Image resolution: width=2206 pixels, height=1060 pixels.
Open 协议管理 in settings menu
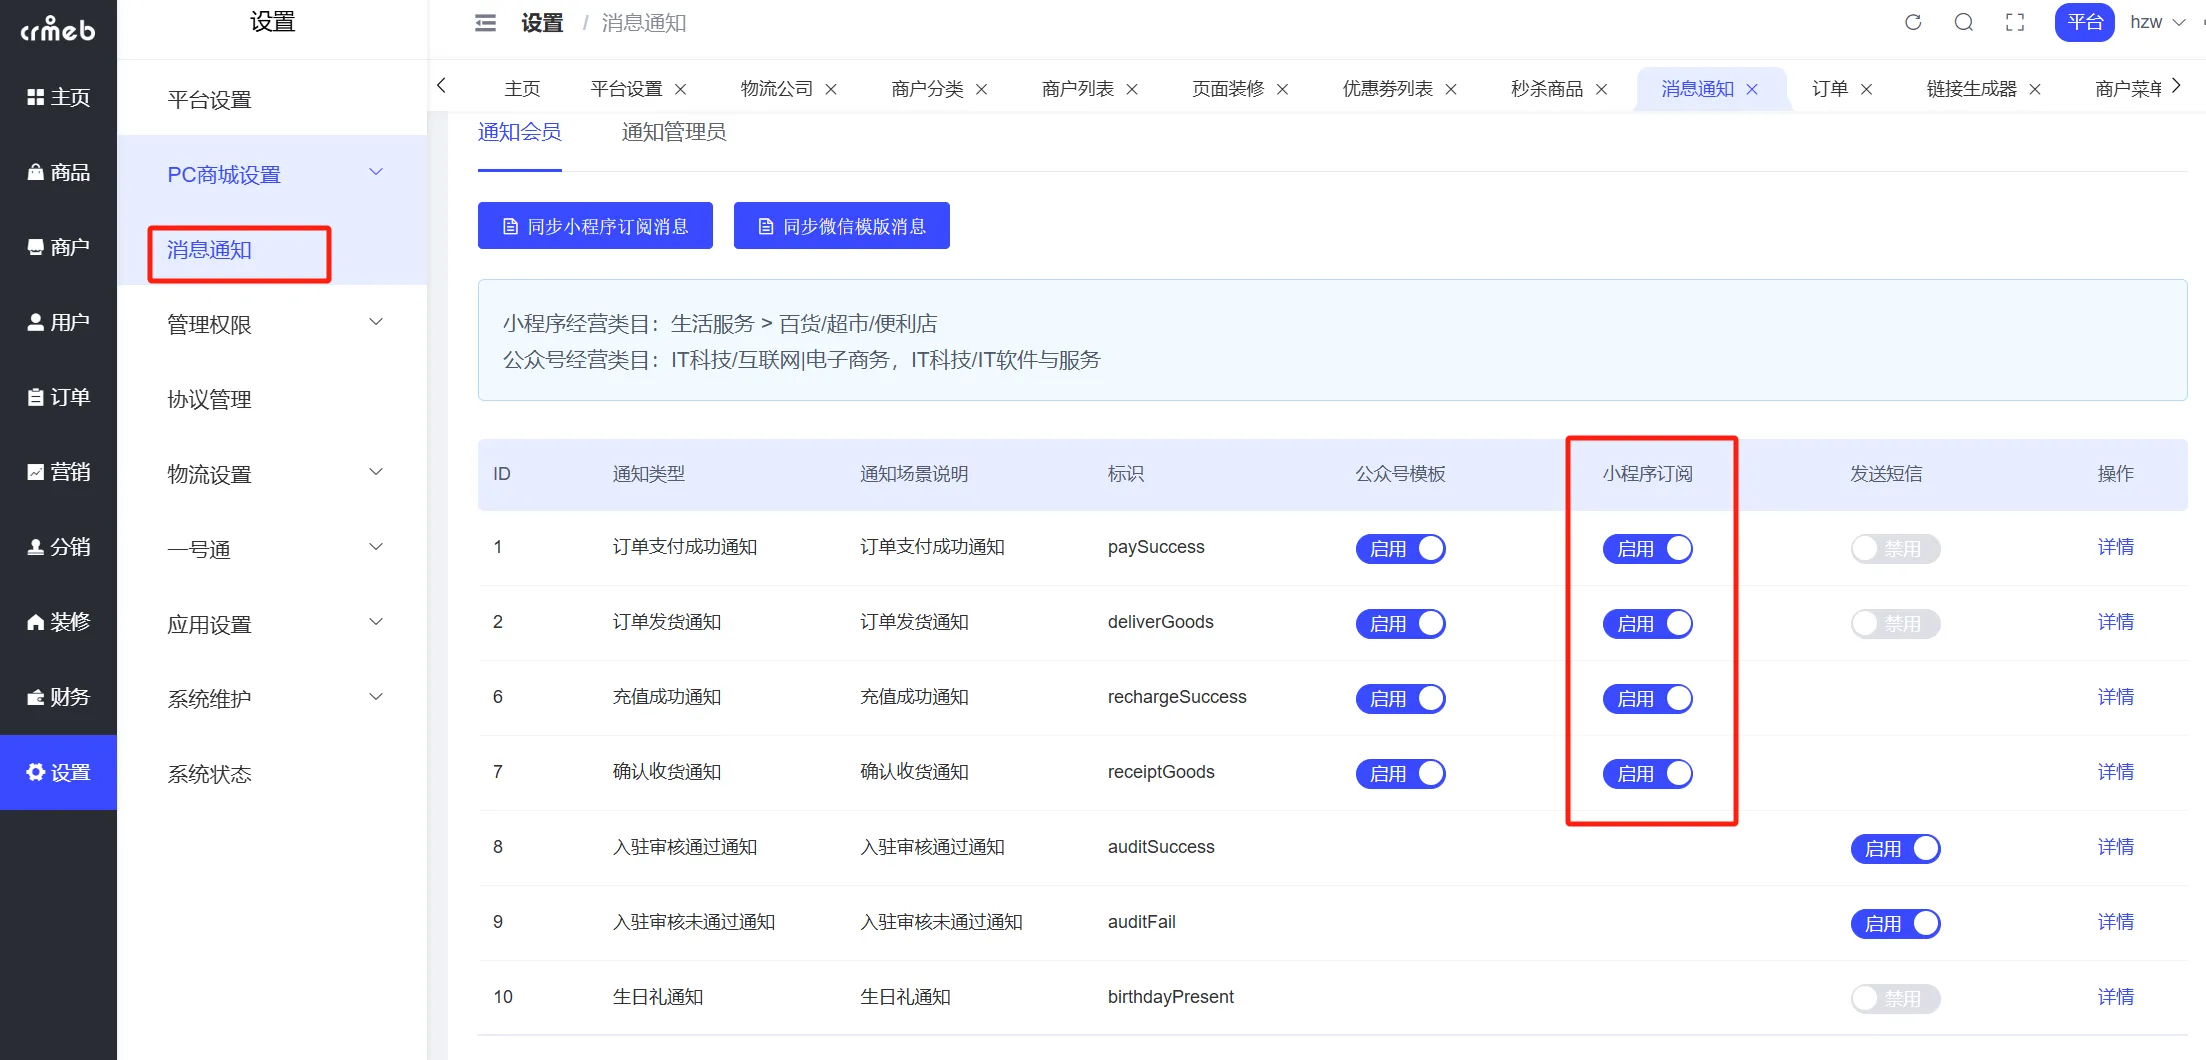coord(272,399)
